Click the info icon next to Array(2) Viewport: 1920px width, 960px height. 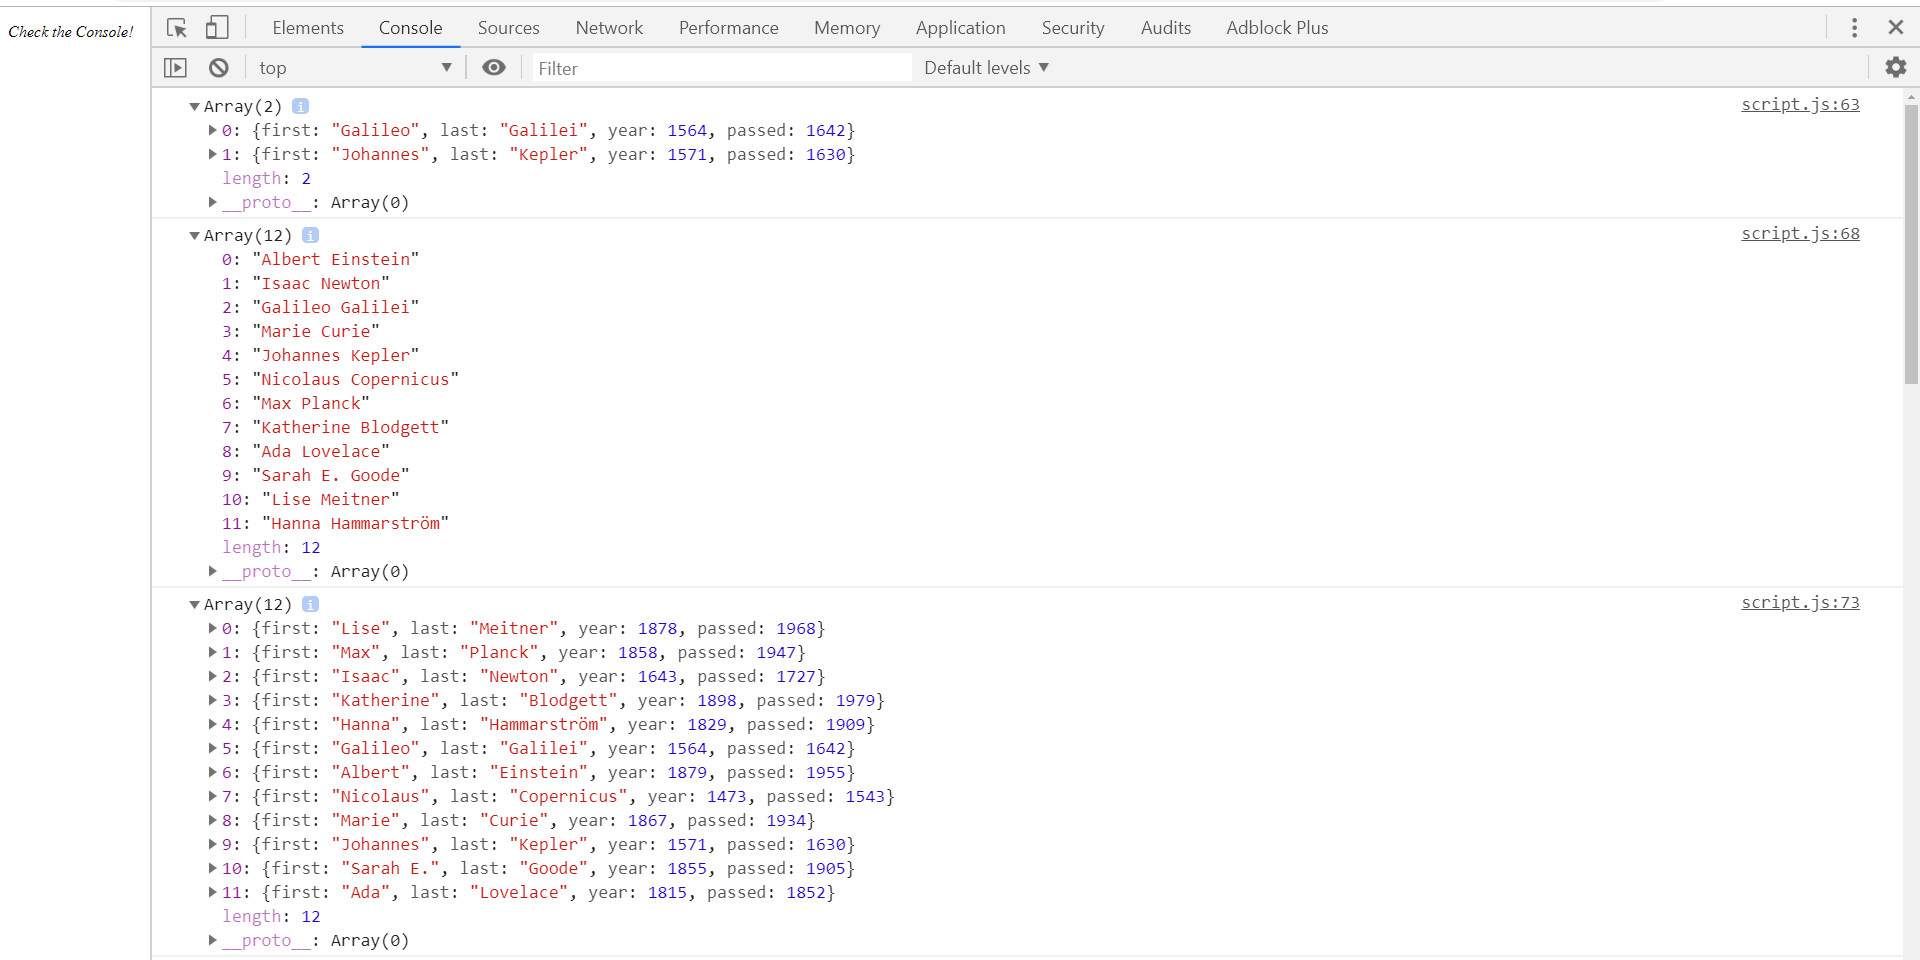(300, 106)
